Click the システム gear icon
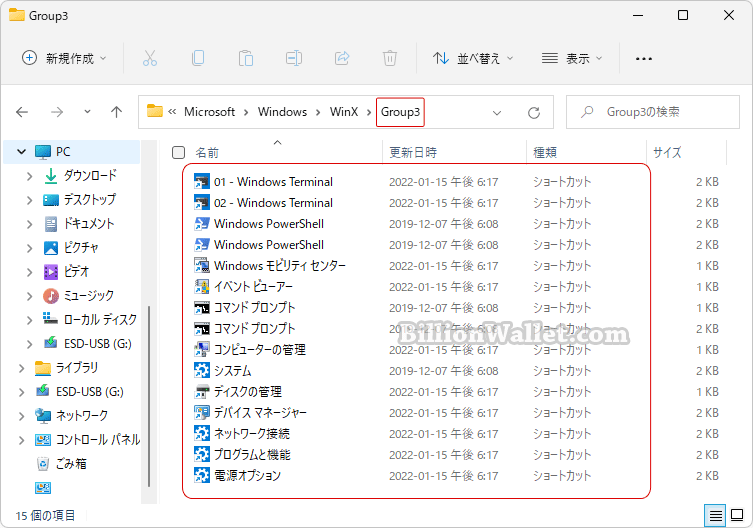 pos(202,370)
